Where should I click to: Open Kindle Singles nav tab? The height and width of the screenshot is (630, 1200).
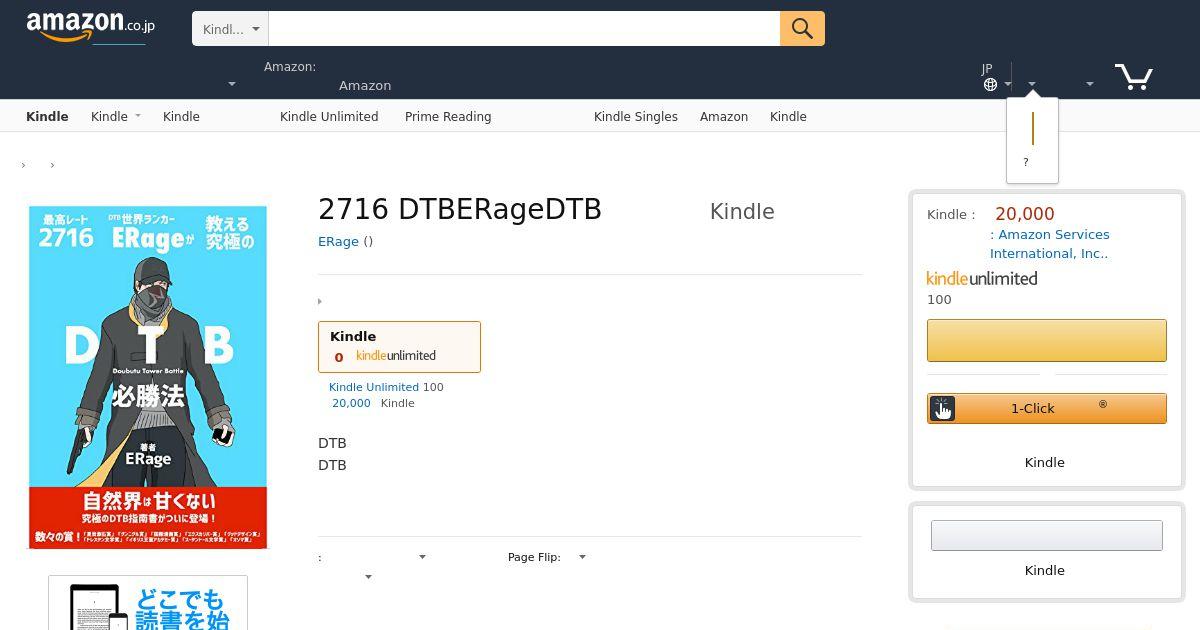636,116
